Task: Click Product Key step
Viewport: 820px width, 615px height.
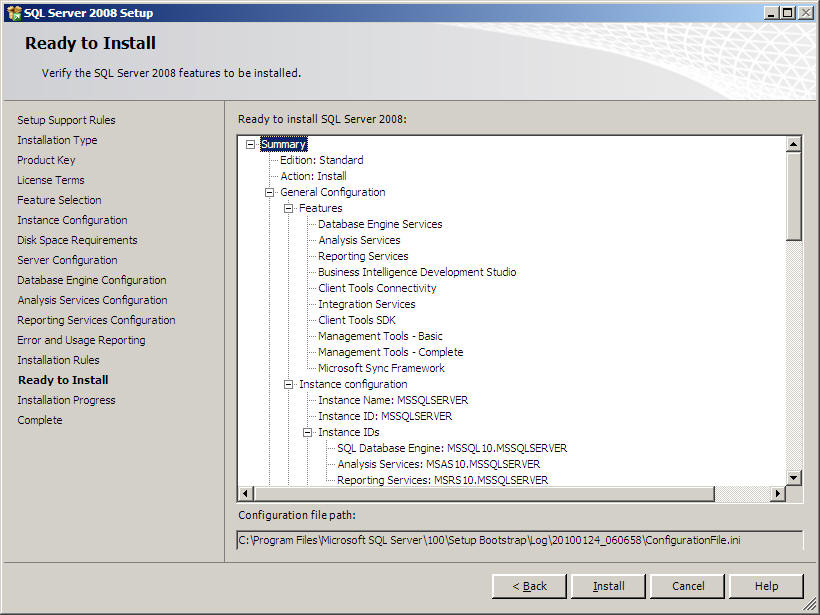Action: tap(46, 160)
